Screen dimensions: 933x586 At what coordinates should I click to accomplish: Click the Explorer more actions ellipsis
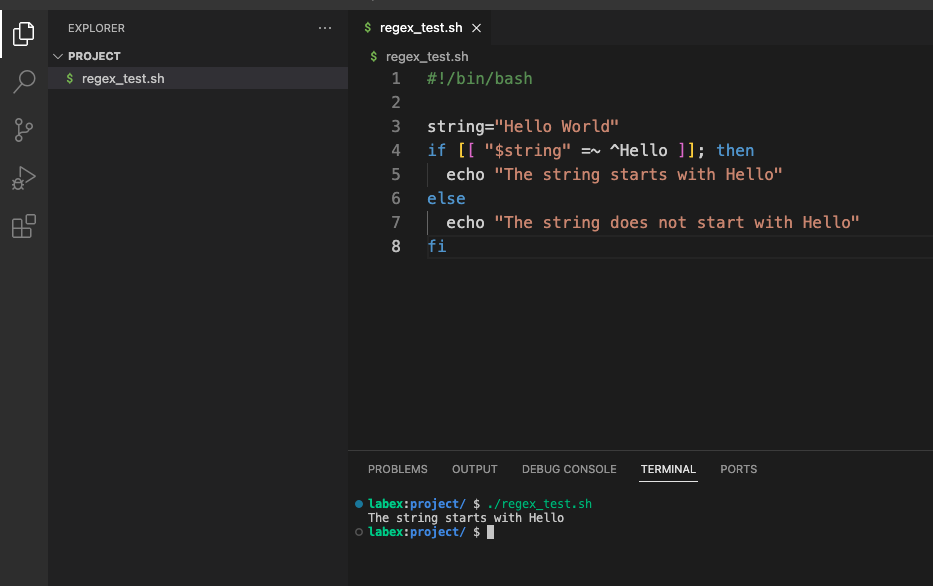pos(324,29)
